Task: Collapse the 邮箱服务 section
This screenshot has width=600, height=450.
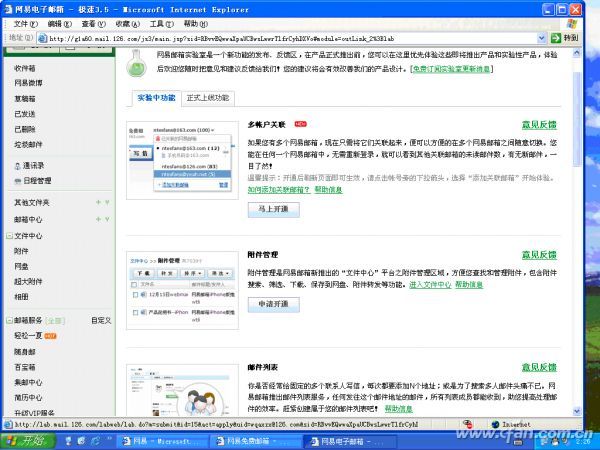Action: coord(10,320)
